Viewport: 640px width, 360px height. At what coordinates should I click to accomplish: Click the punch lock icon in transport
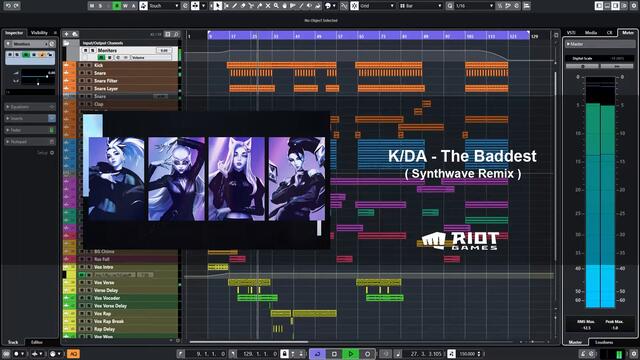point(285,354)
